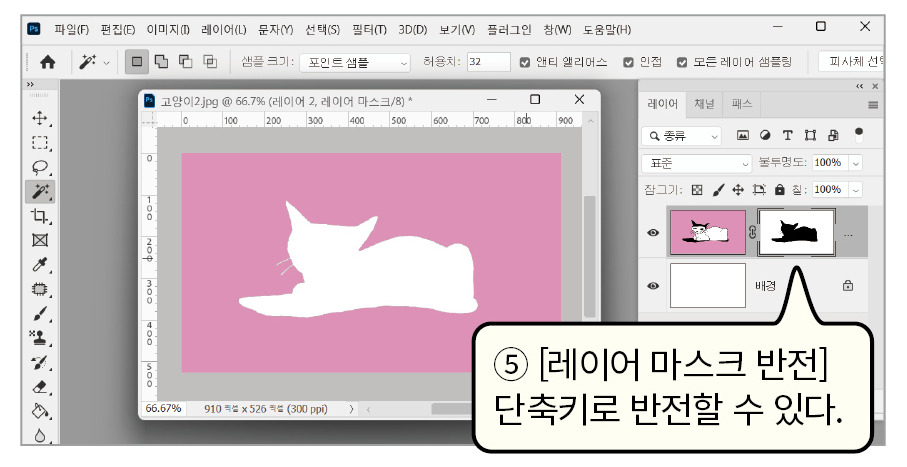Toggle 인접 checkbox
Viewport: 907px width, 467px height.
628,62
